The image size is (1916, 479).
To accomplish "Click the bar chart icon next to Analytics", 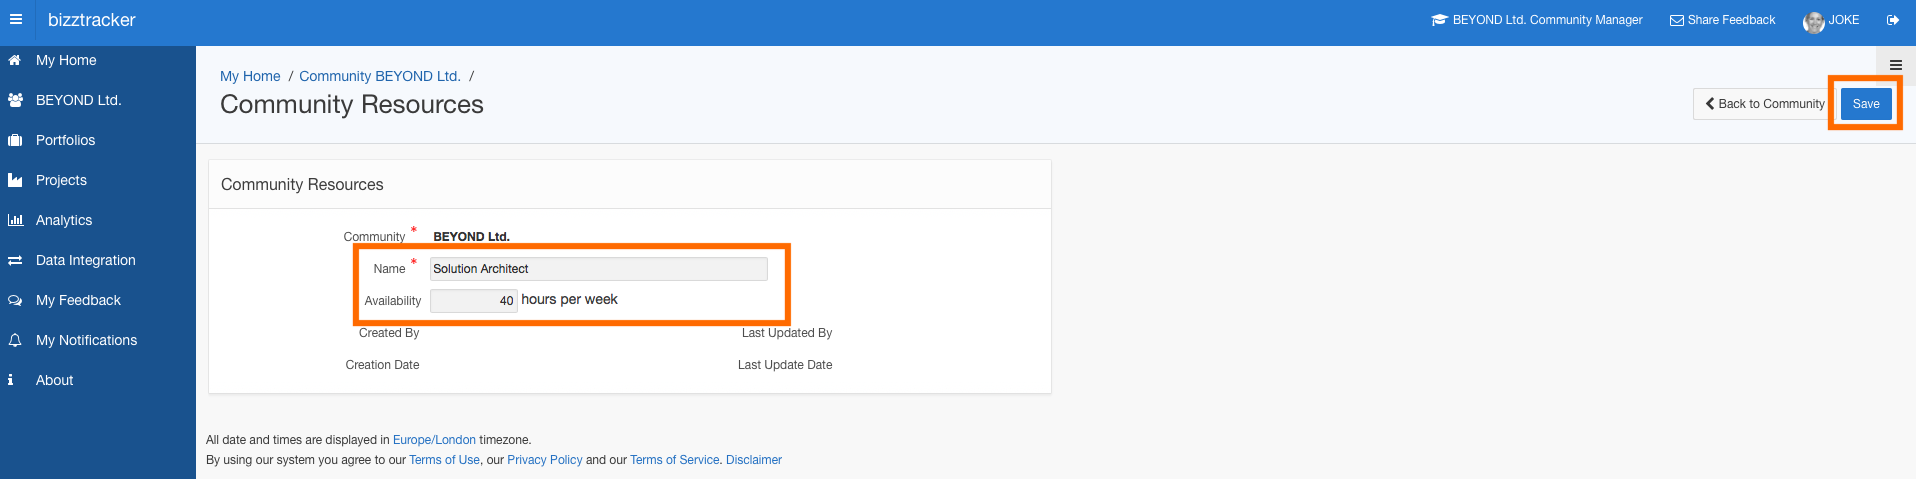I will pos(15,220).
